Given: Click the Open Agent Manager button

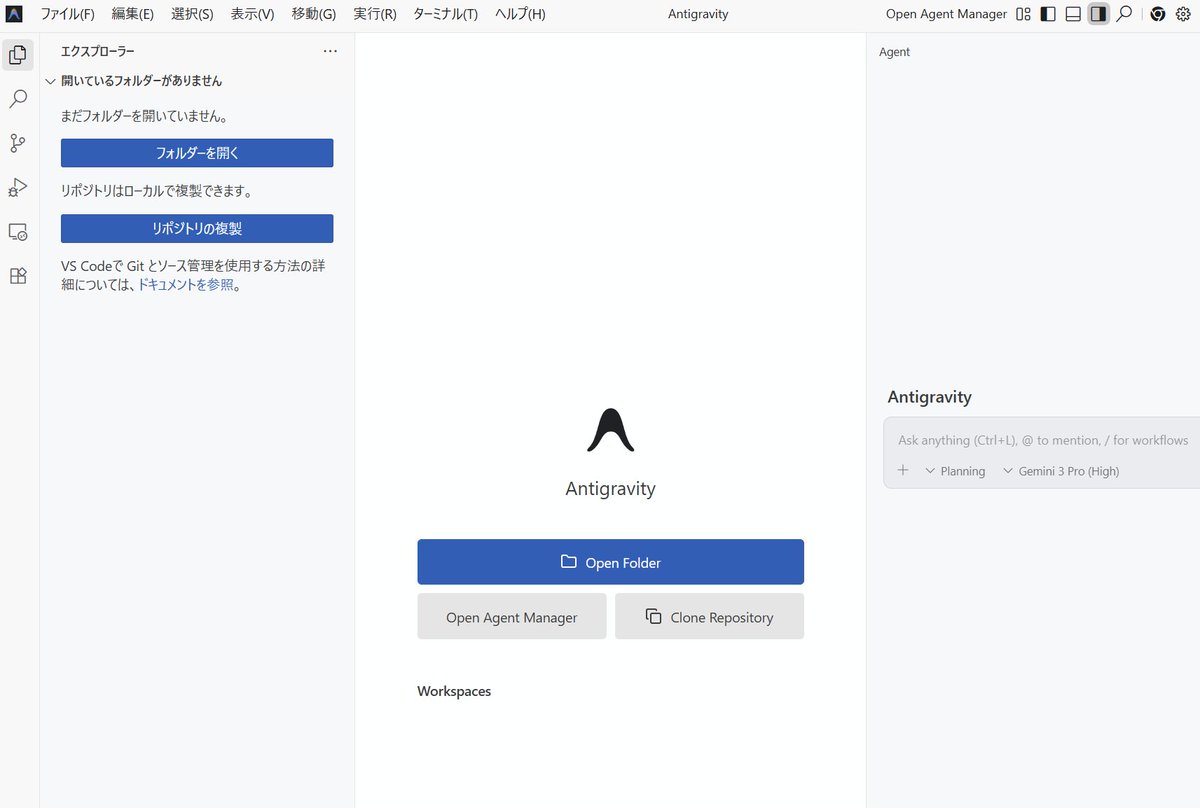Looking at the screenshot, I should coord(511,616).
